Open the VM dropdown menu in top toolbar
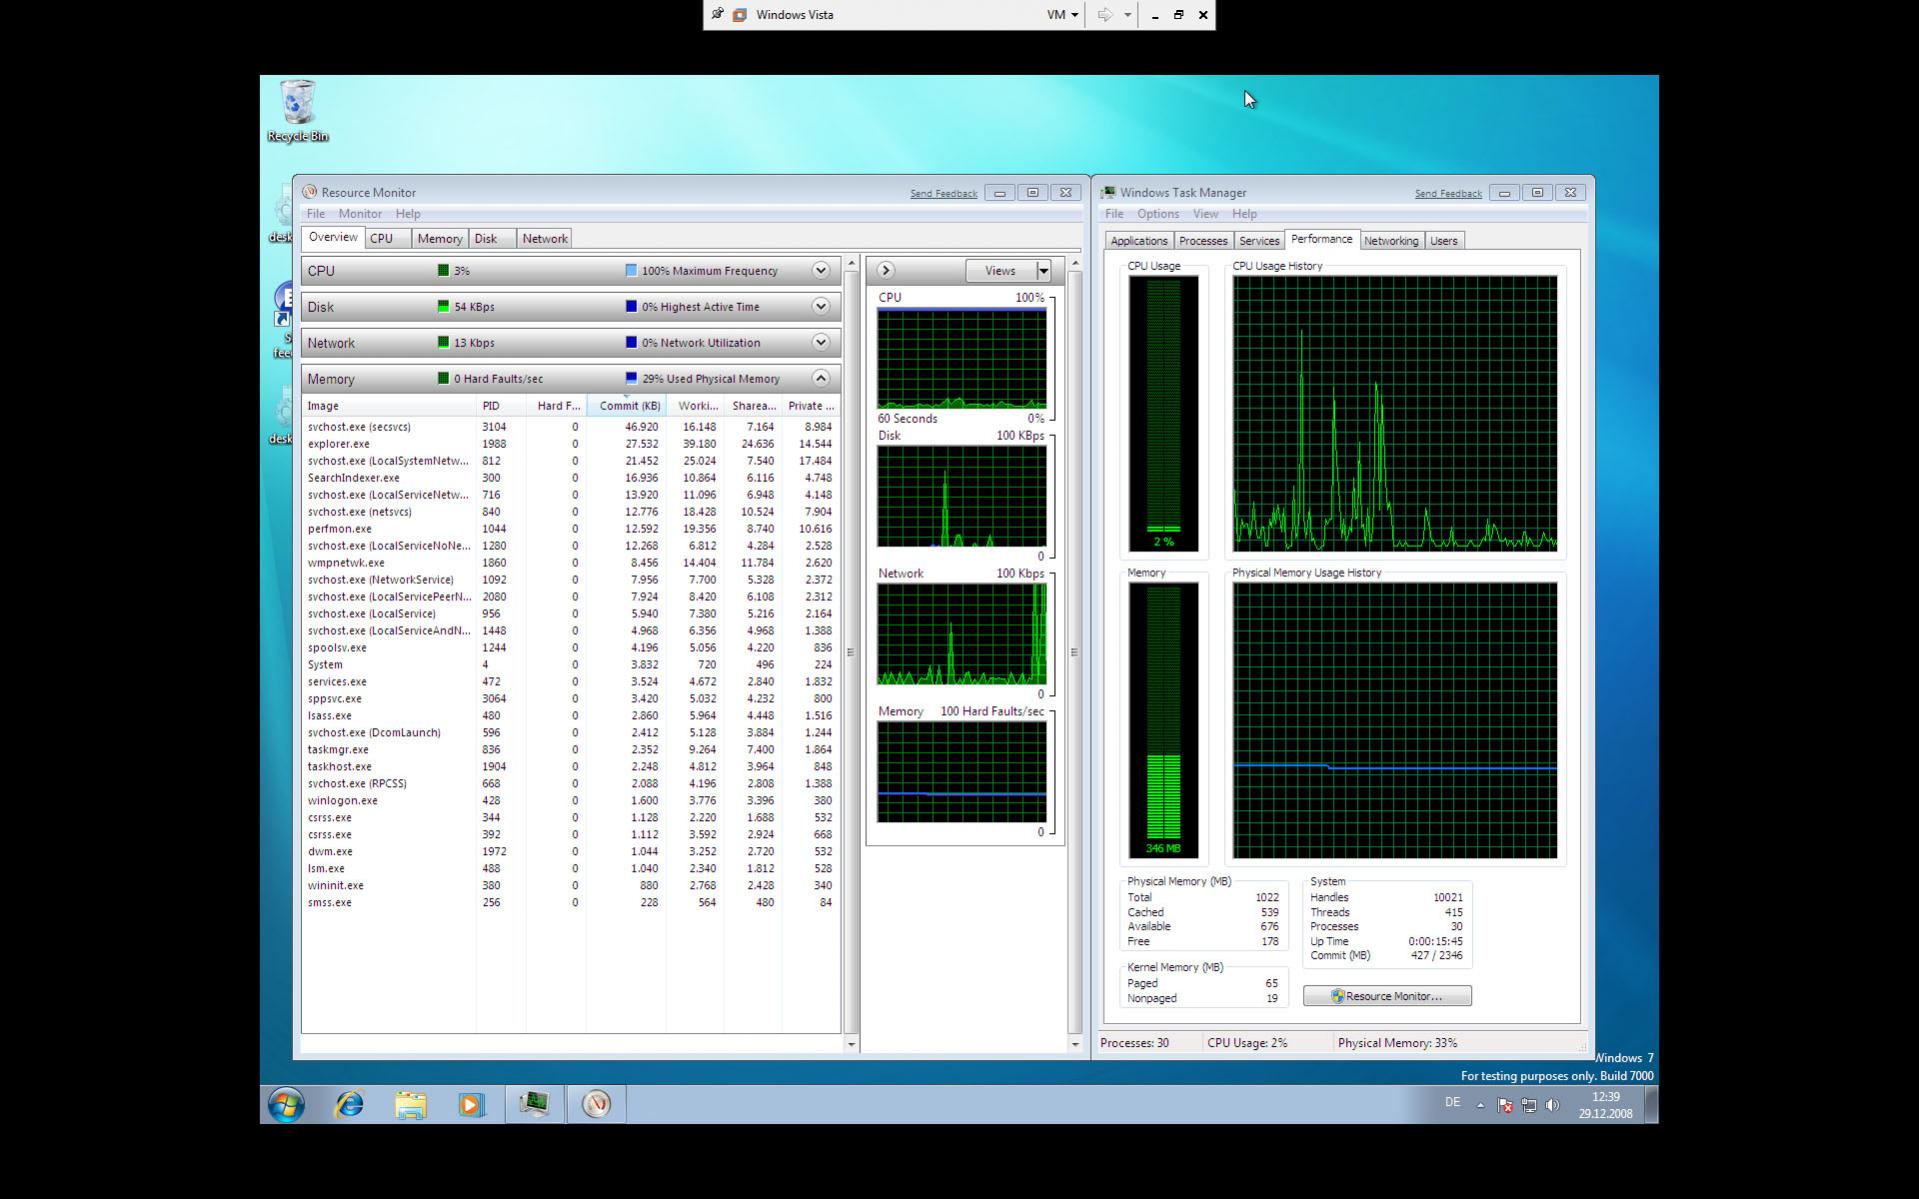 (x=1062, y=15)
